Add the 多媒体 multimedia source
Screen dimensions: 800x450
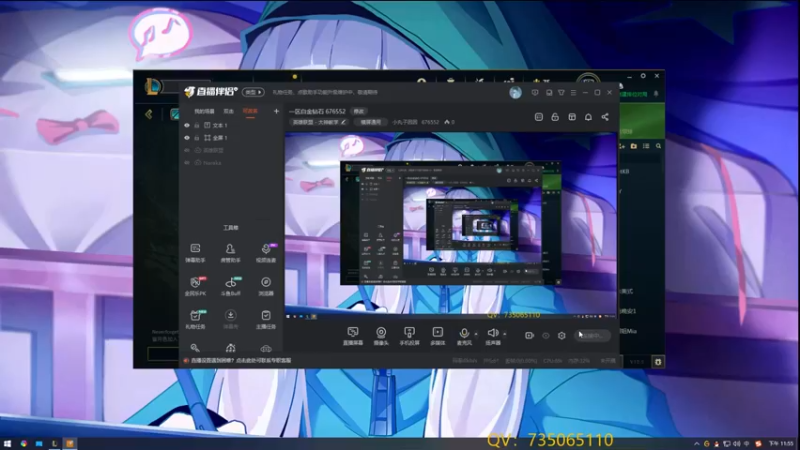(x=438, y=336)
